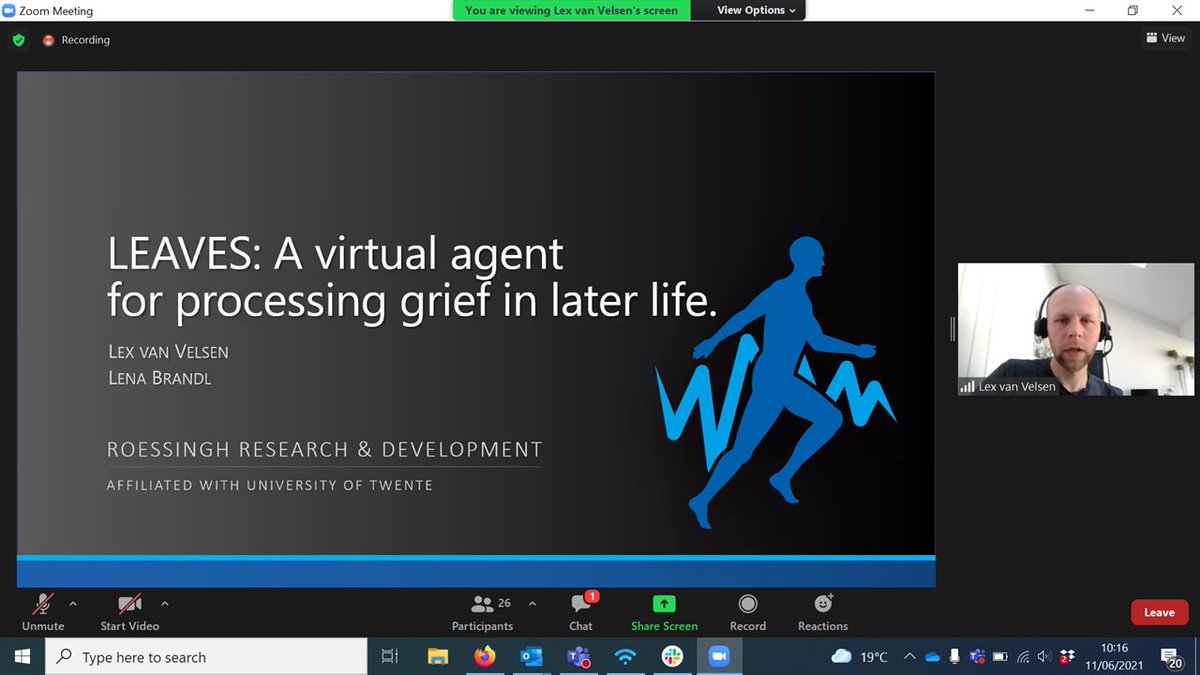Open the Reactions menu

point(823,612)
